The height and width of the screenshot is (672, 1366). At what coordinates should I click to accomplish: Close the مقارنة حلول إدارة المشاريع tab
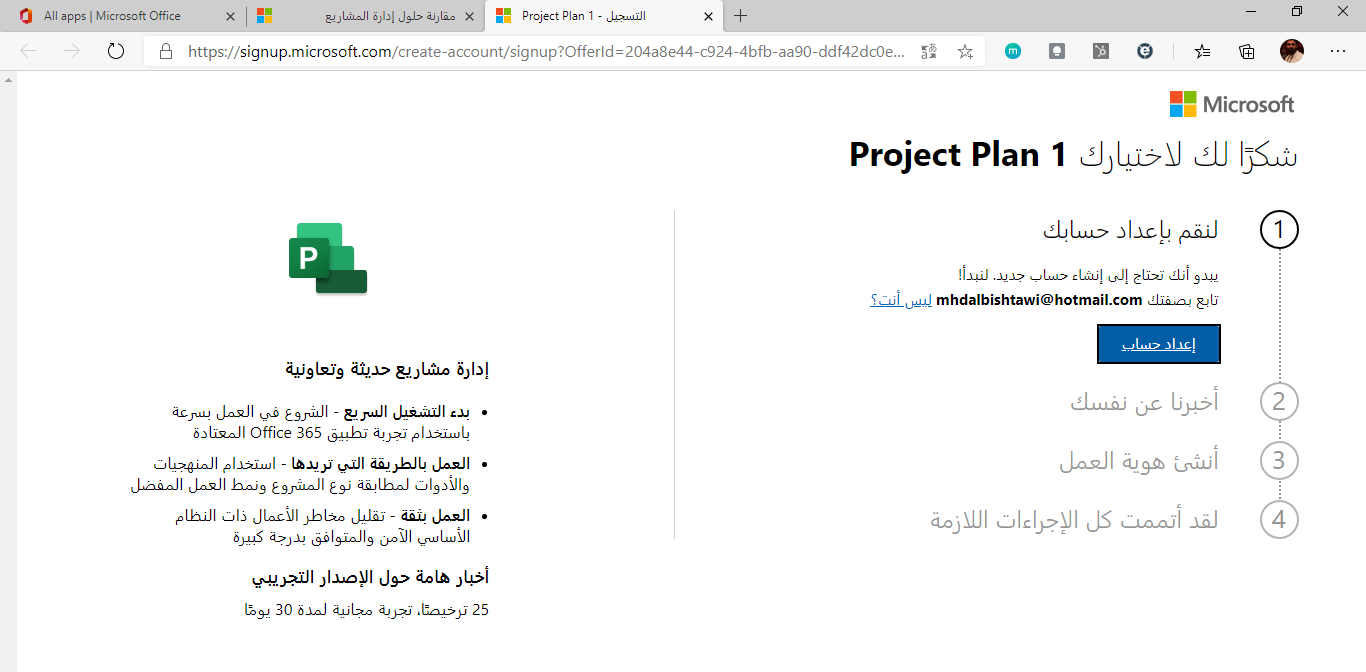click(469, 16)
